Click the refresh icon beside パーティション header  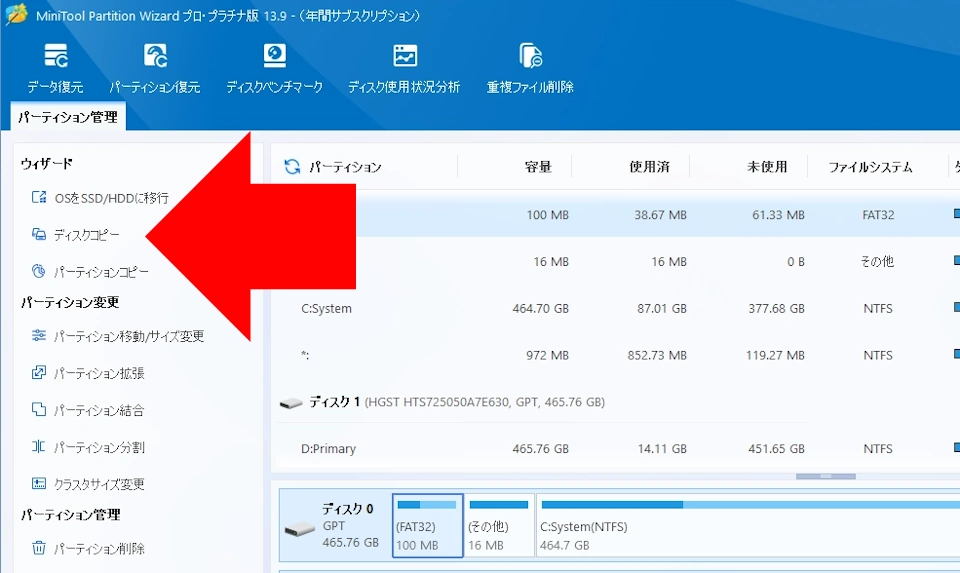pos(292,167)
